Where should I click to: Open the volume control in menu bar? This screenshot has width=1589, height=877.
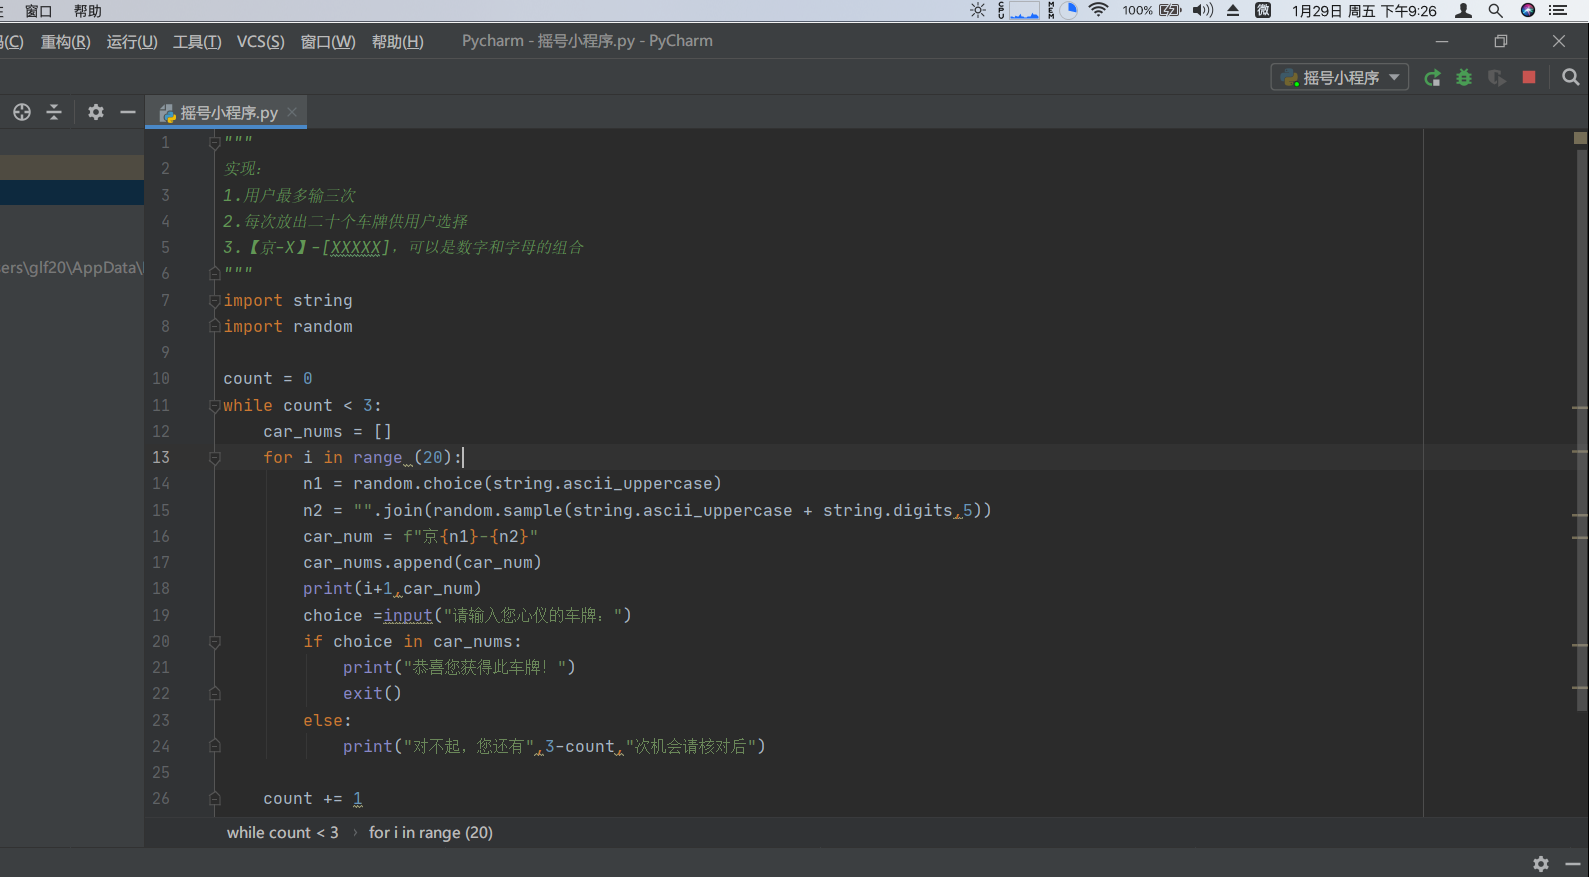point(1203,10)
